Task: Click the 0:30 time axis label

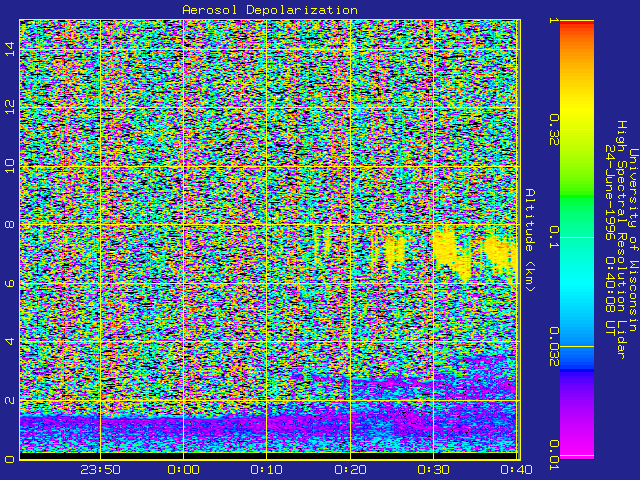Action: [433, 470]
